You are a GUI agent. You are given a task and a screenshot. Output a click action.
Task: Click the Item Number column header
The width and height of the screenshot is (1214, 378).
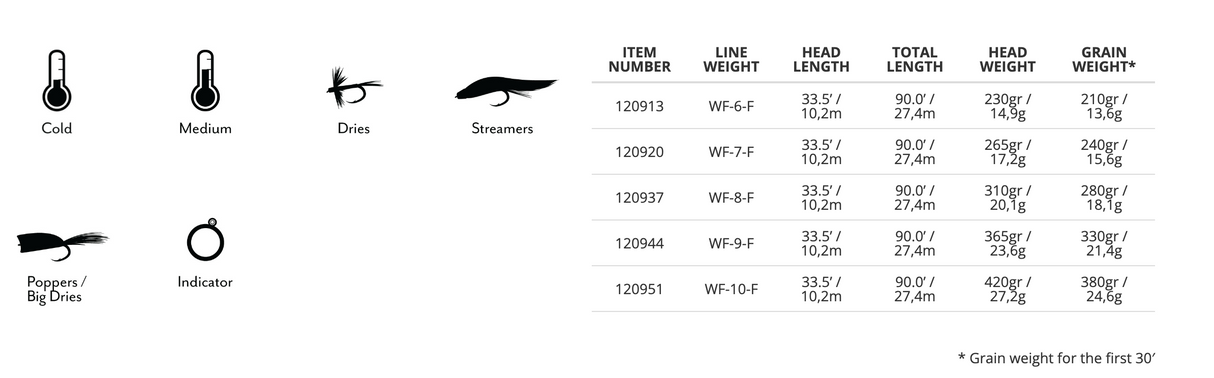coord(639,60)
